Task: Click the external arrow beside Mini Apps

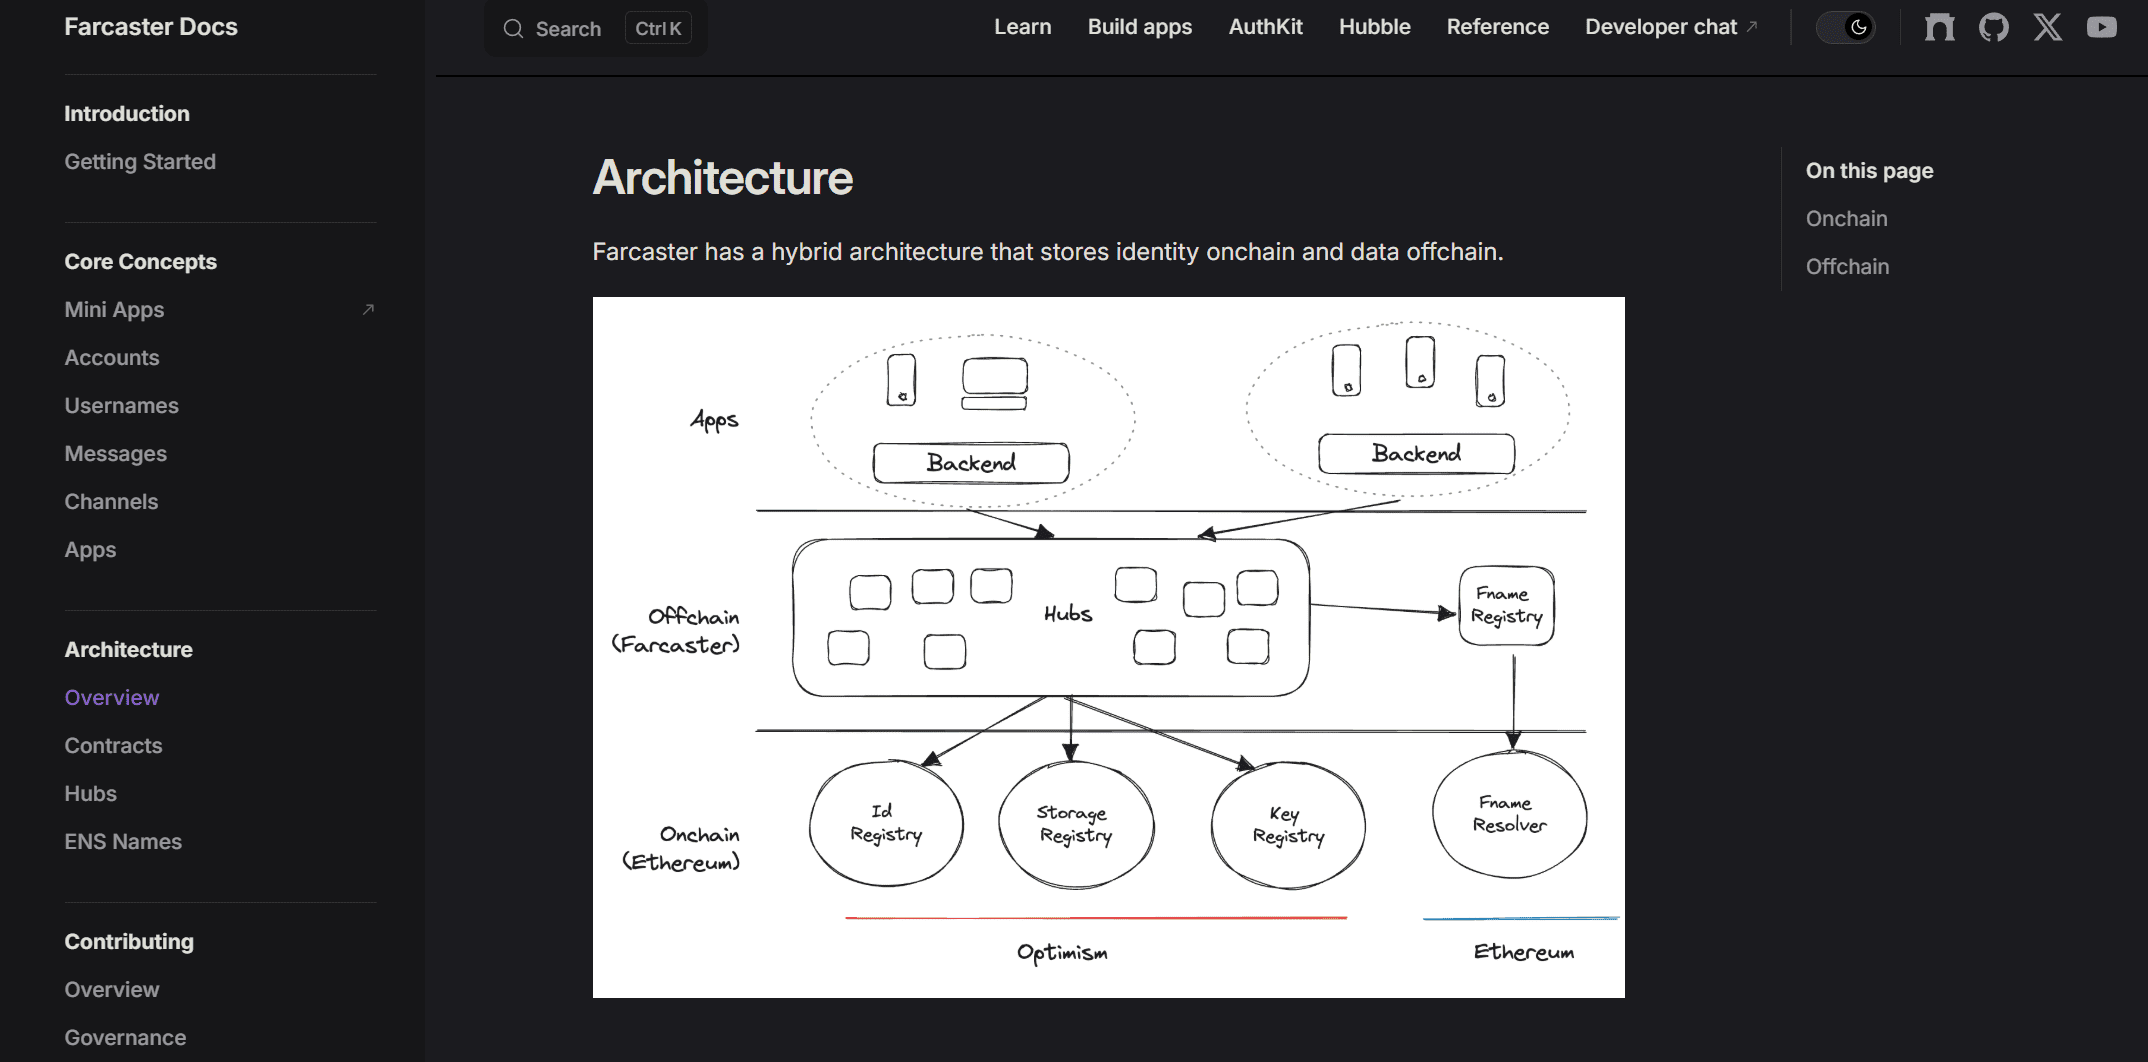Action: coord(368,310)
